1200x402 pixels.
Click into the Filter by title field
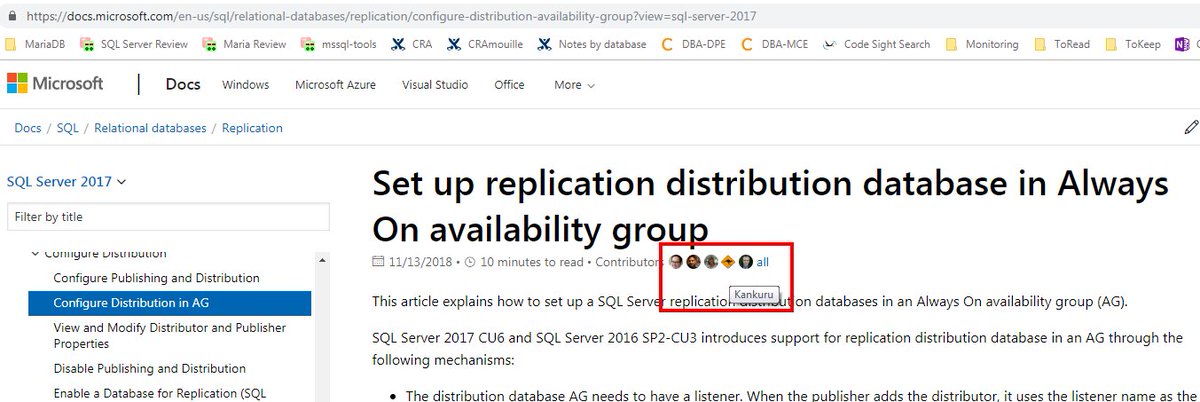(168, 217)
